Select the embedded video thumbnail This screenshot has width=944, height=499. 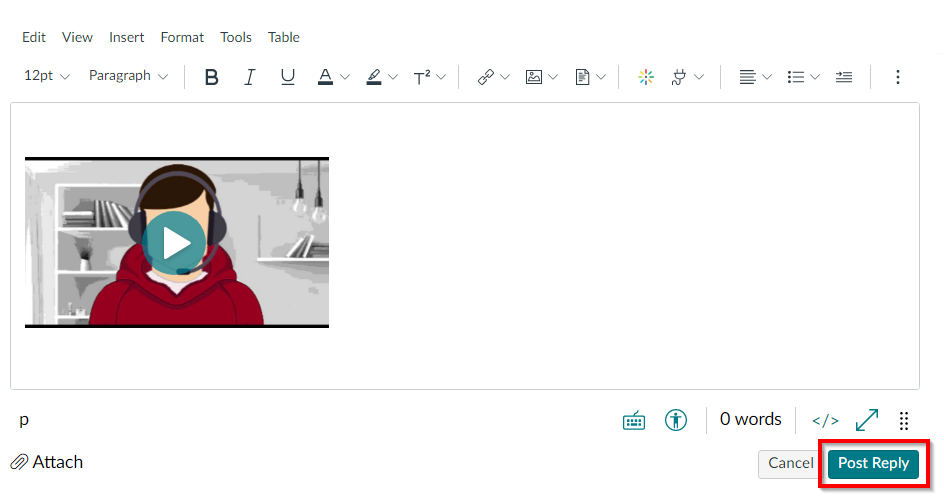point(177,243)
